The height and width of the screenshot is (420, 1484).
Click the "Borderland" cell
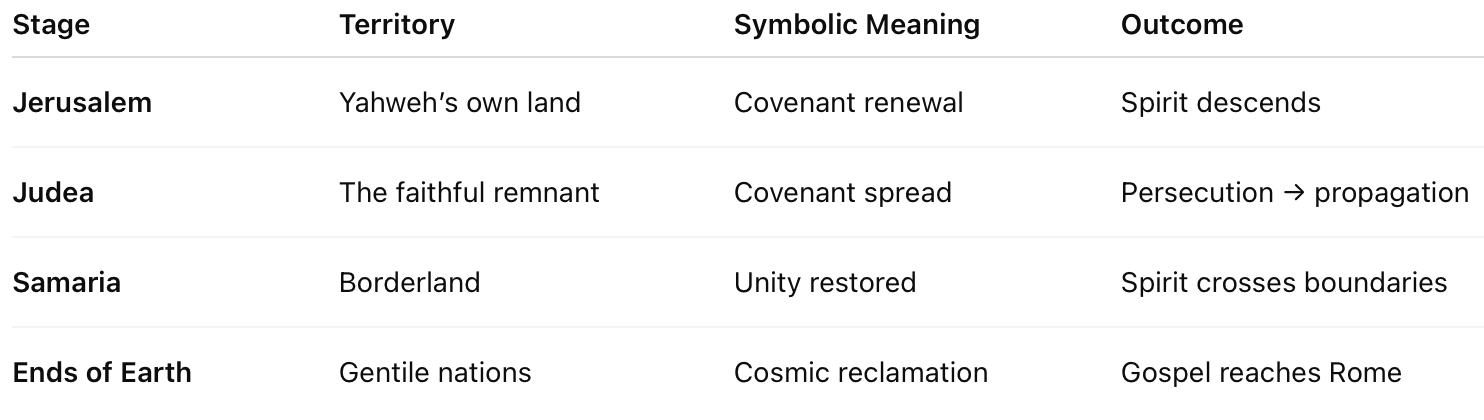[x=409, y=282]
